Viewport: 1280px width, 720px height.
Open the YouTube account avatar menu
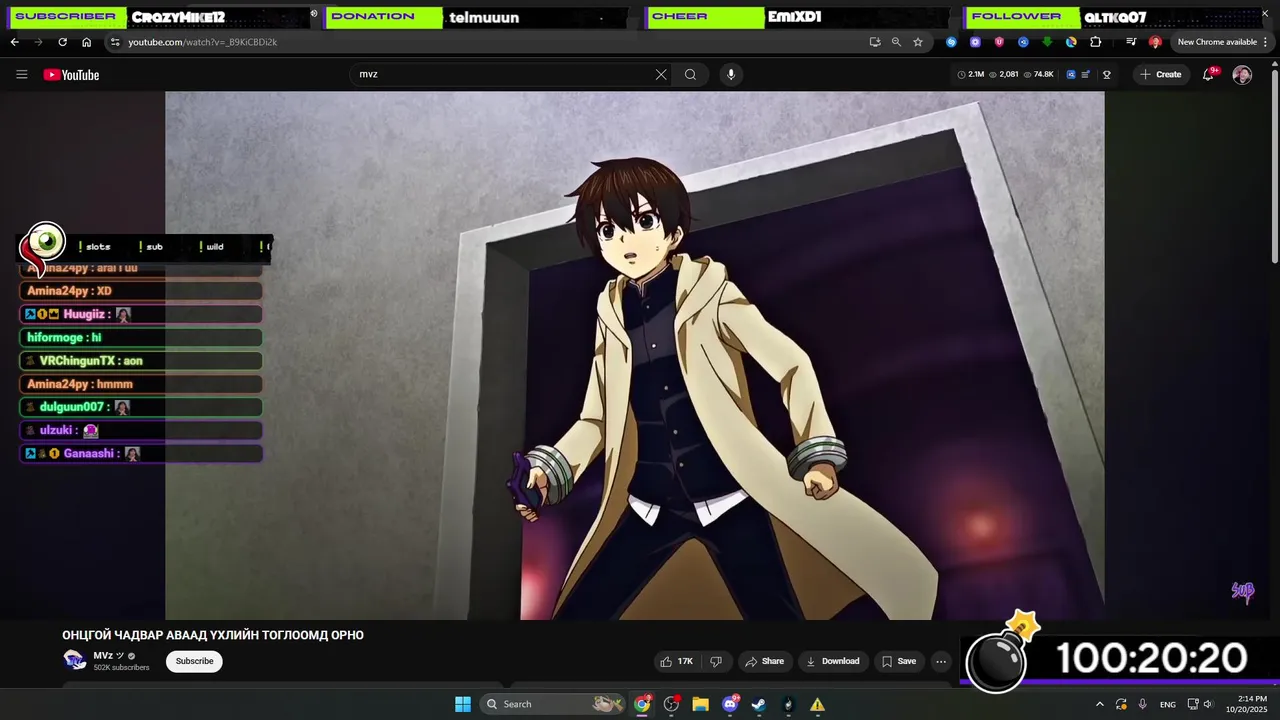tap(1242, 75)
